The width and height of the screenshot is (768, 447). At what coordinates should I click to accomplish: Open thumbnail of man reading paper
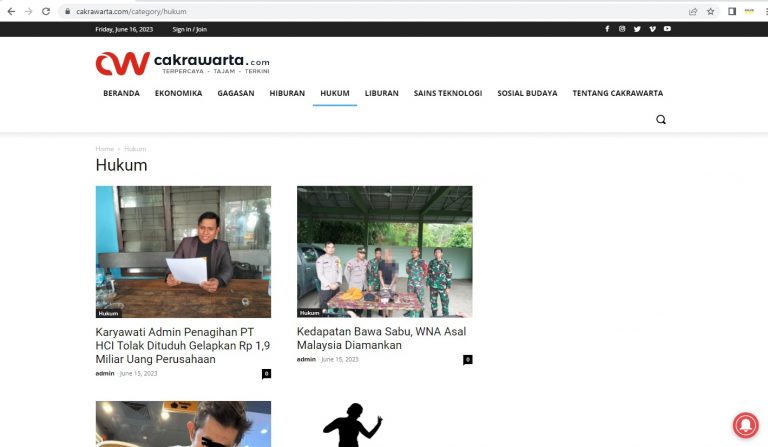183,251
